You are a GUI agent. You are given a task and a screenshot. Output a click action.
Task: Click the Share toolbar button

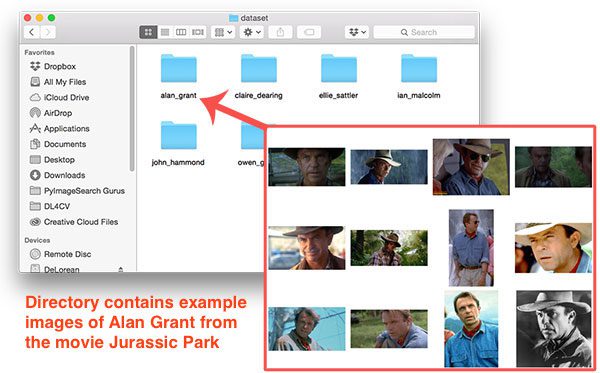(280, 32)
